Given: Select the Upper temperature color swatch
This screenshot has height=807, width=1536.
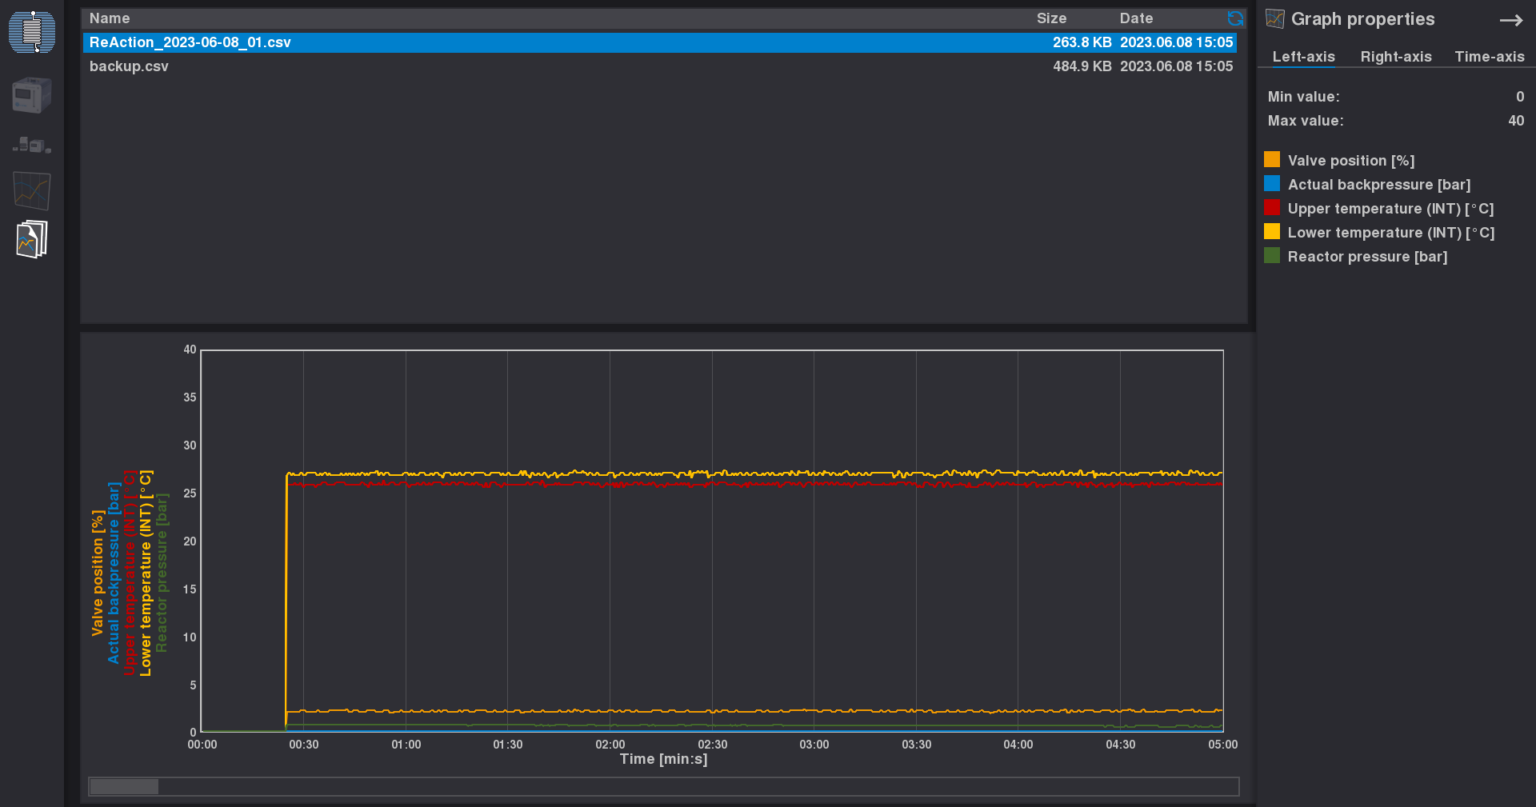Looking at the screenshot, I should pos(1271,207).
